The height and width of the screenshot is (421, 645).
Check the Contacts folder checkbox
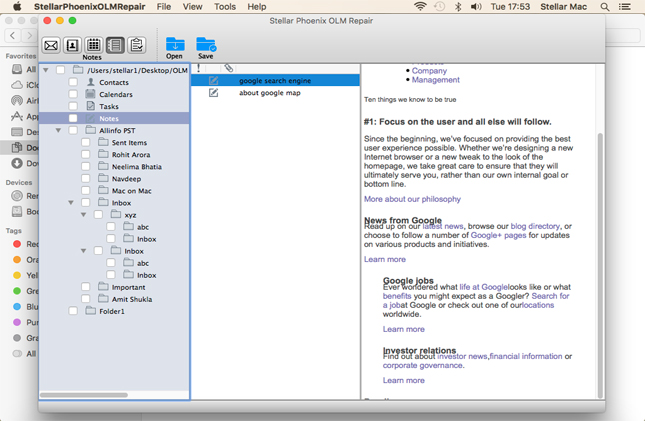(73, 82)
